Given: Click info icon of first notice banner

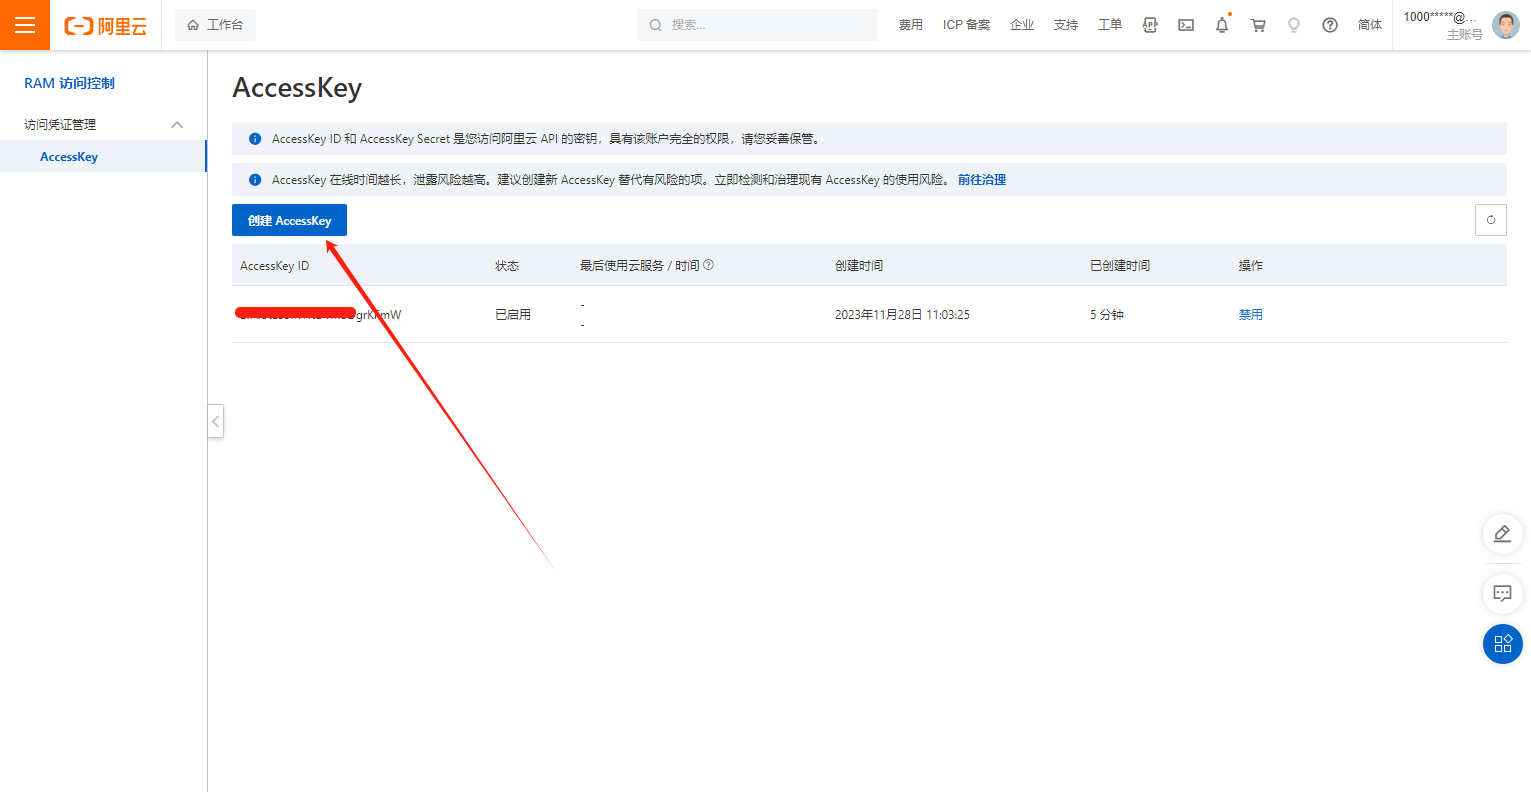Looking at the screenshot, I should pos(255,139).
